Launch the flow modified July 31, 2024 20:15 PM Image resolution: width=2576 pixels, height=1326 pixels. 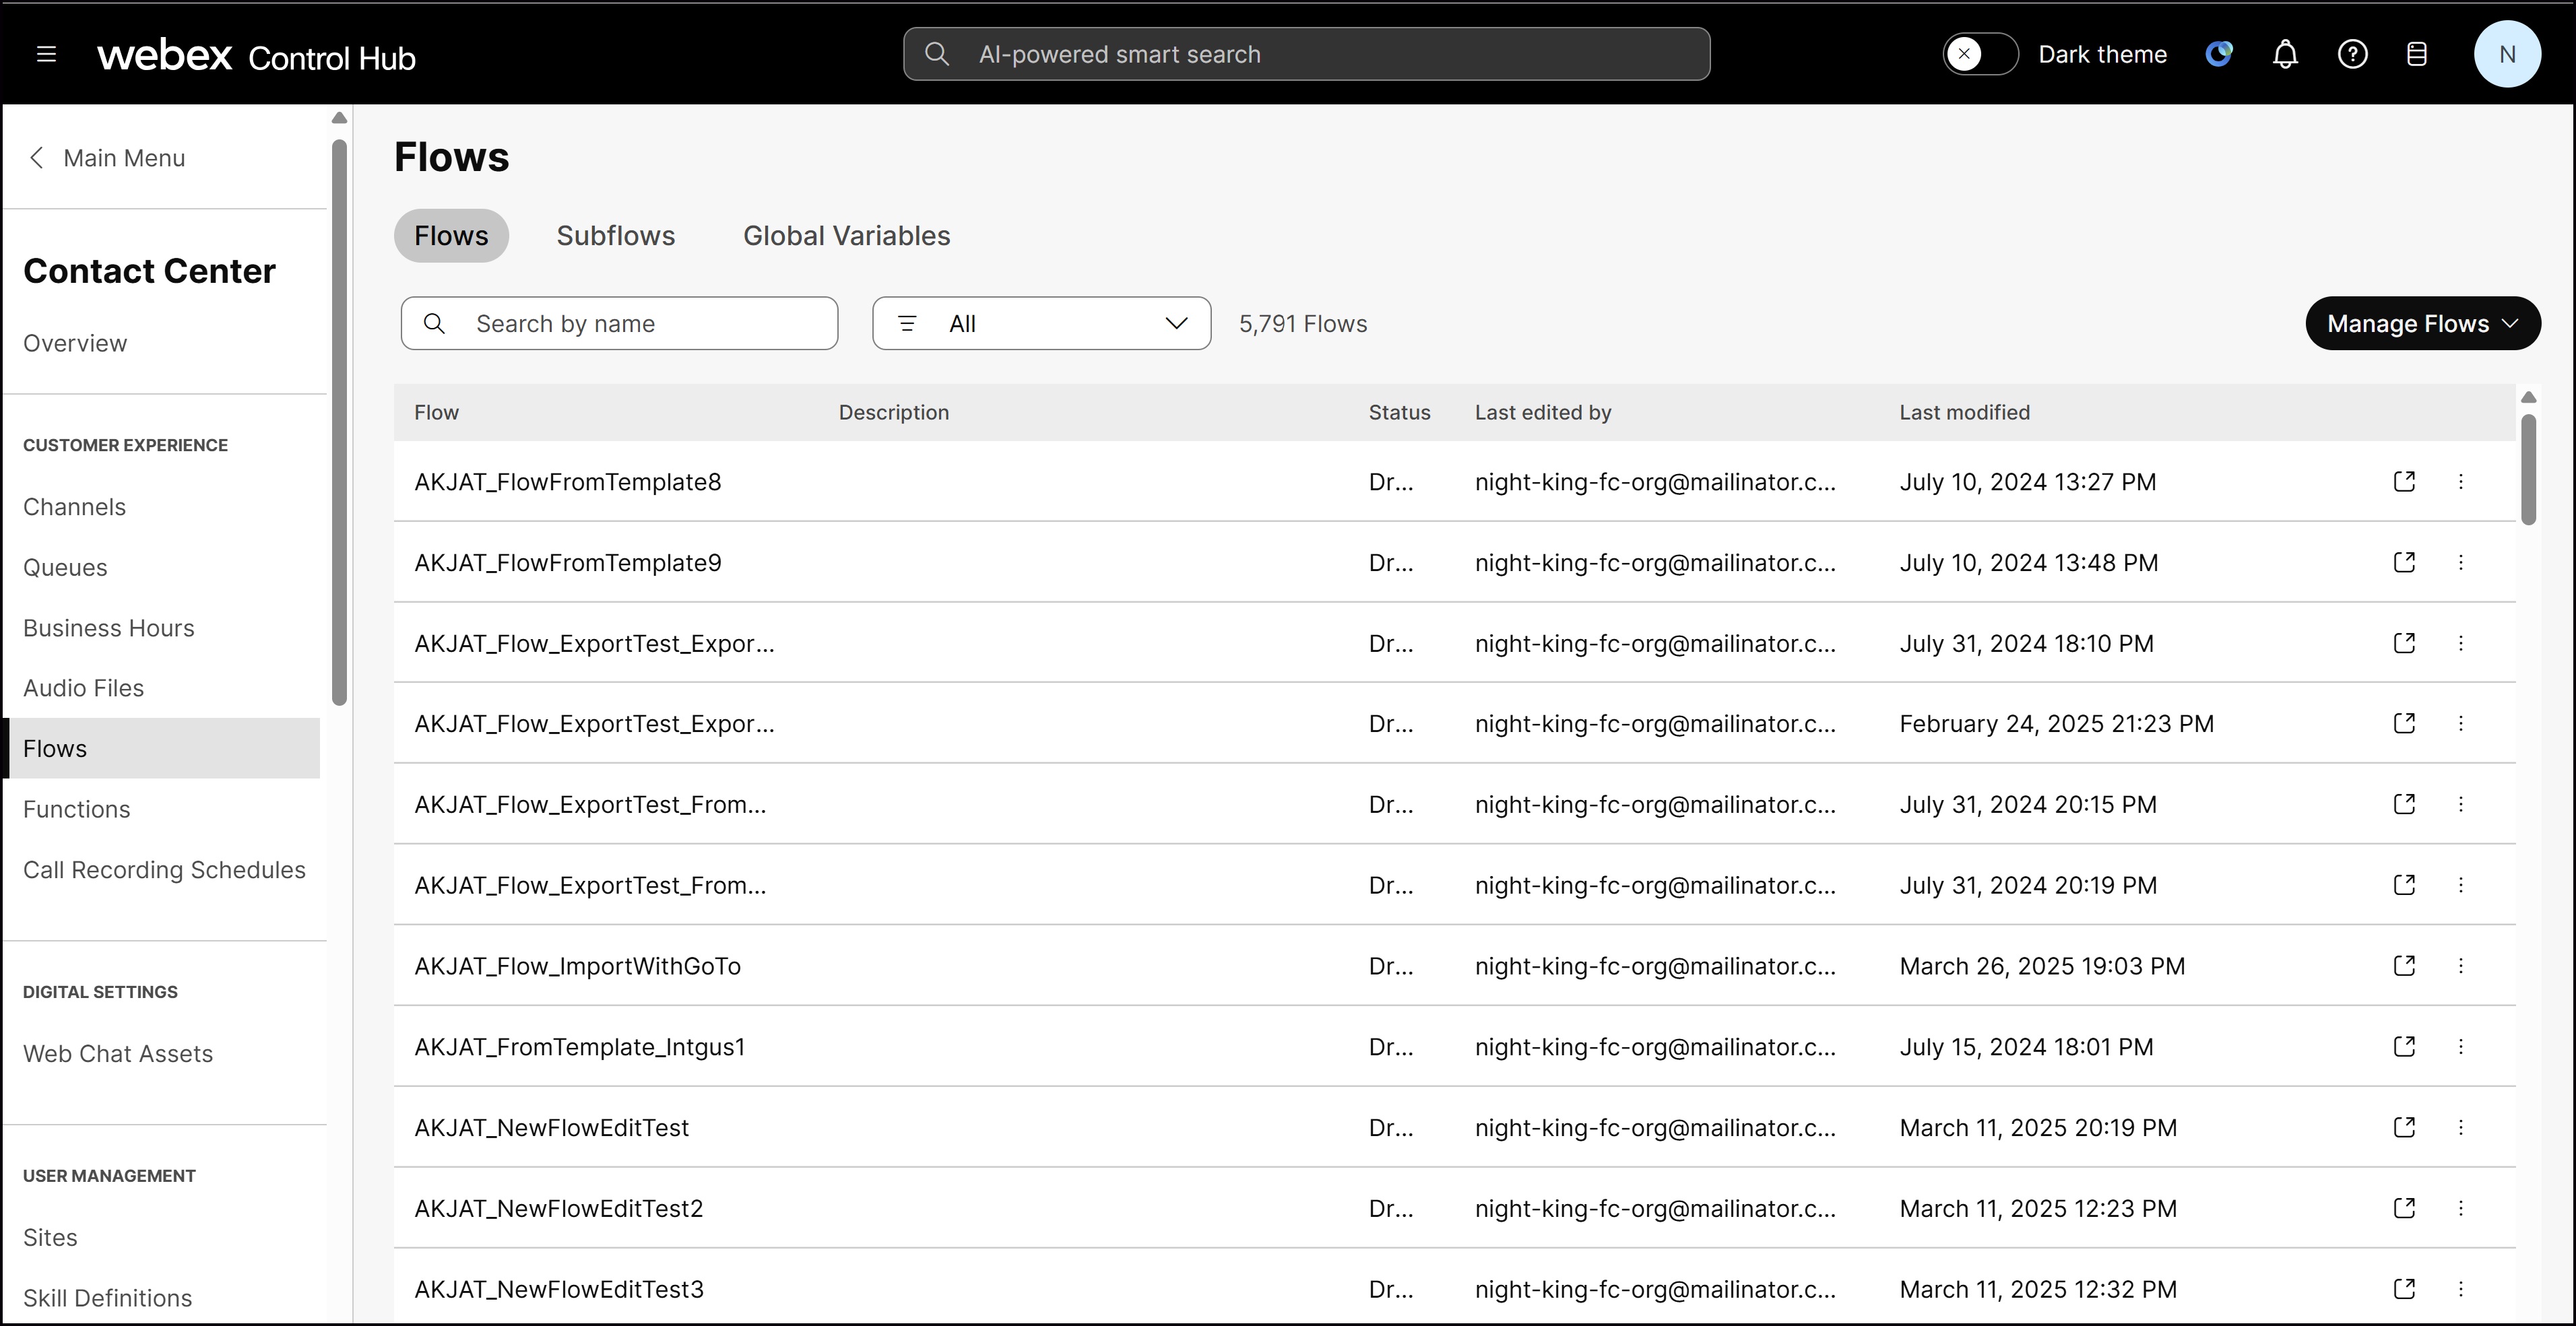pyautogui.click(x=2404, y=805)
